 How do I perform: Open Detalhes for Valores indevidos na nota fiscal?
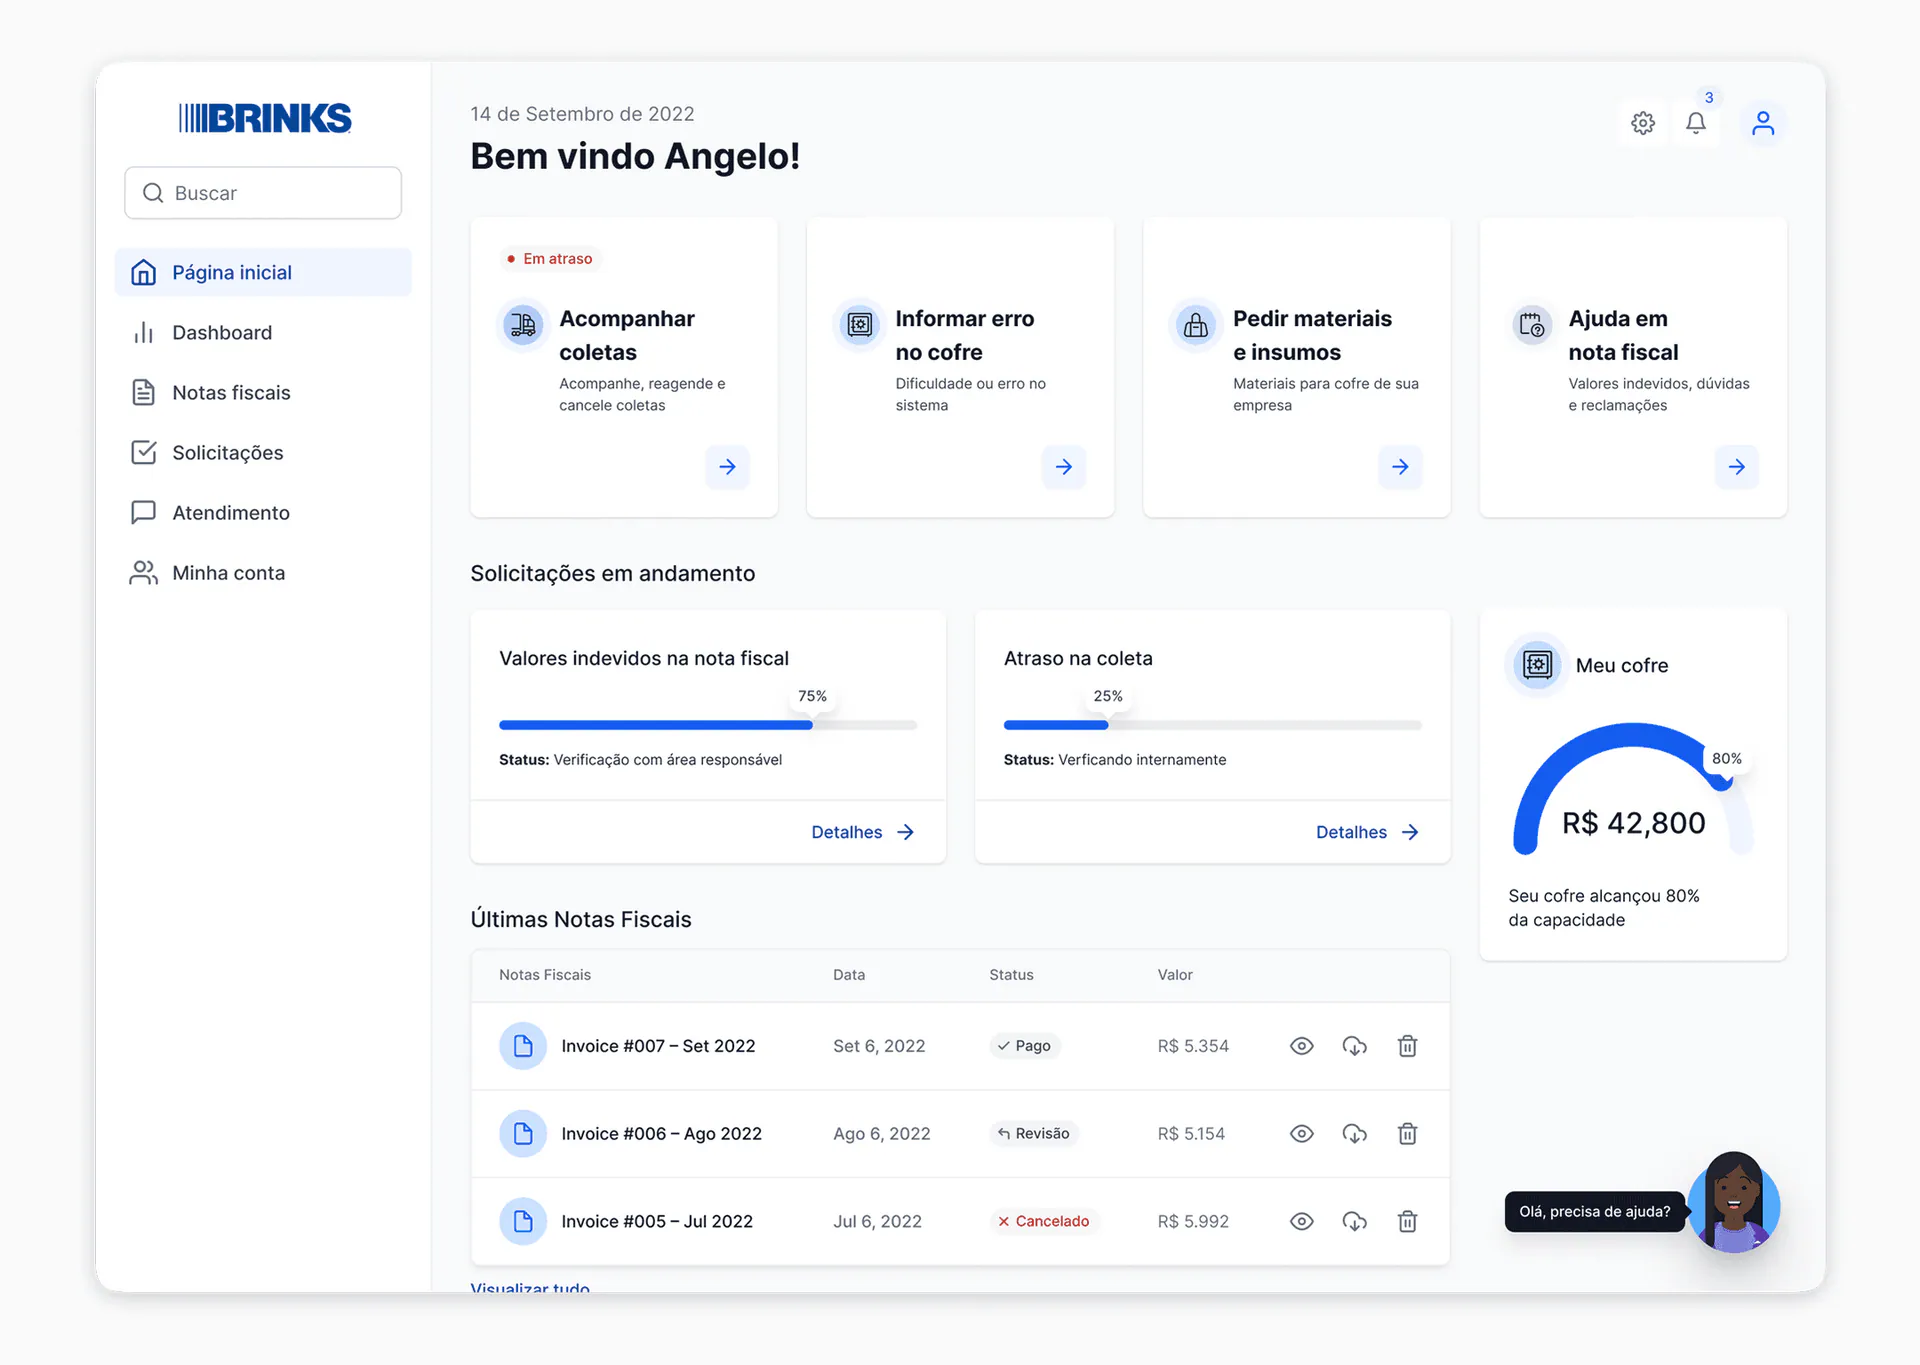coord(862,832)
